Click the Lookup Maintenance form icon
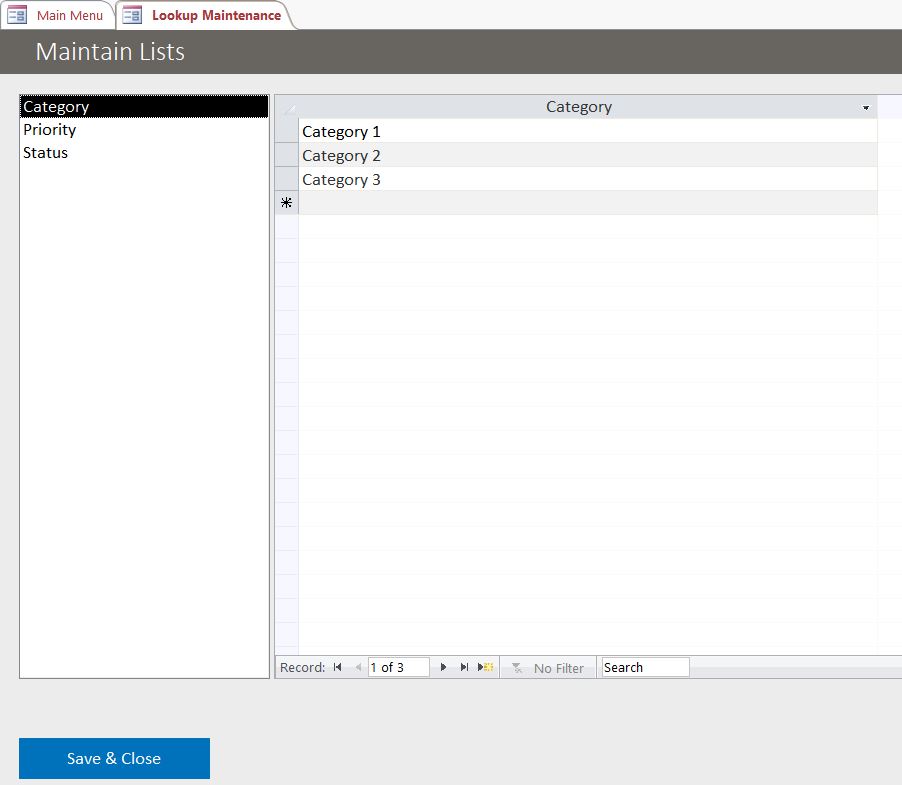This screenshot has width=902, height=785. [130, 15]
